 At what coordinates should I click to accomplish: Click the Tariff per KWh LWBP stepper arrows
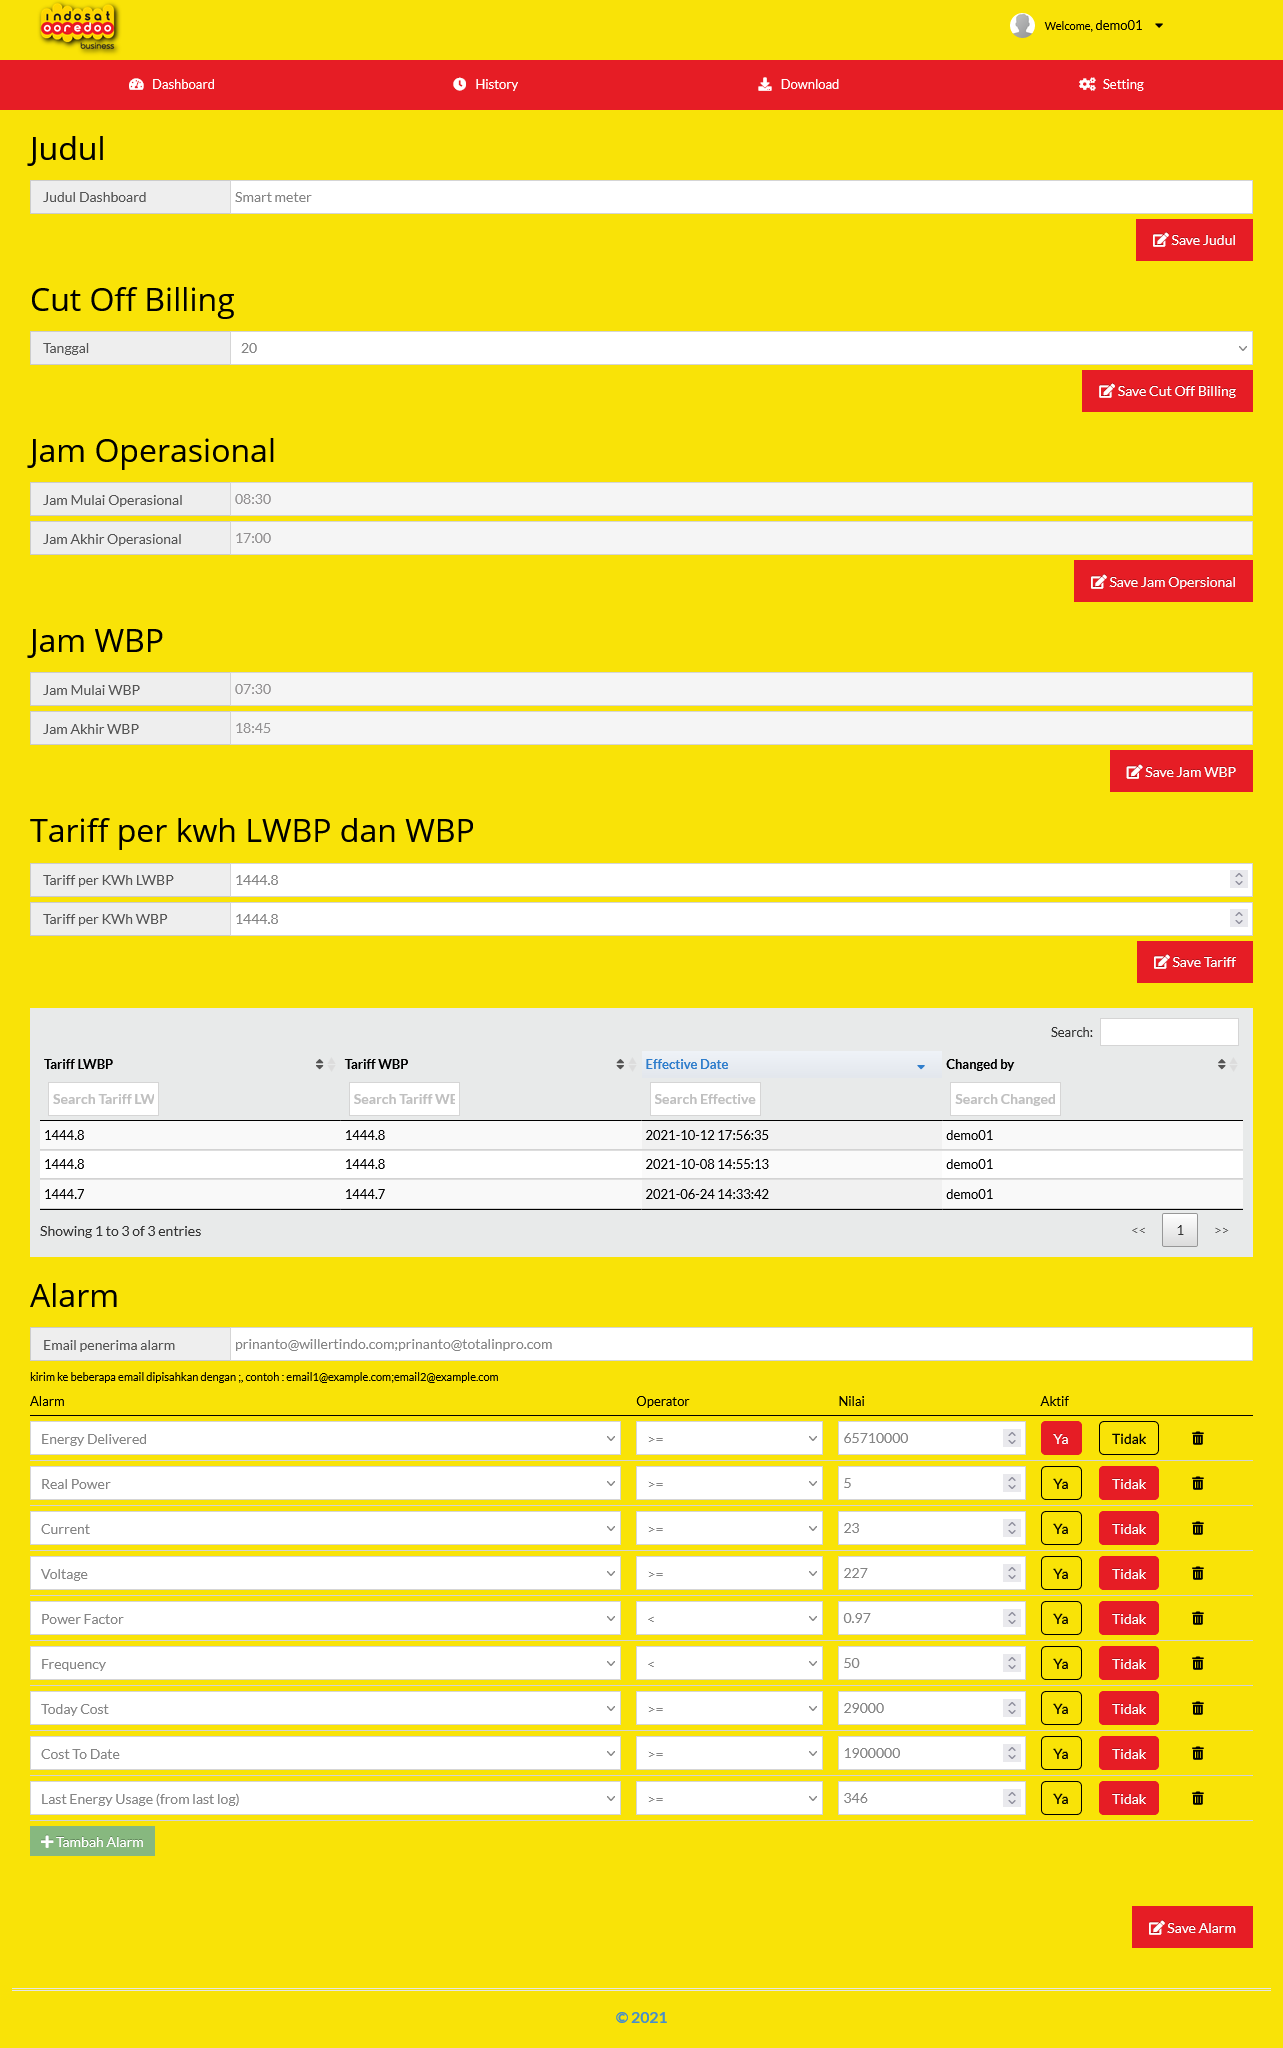coord(1239,879)
